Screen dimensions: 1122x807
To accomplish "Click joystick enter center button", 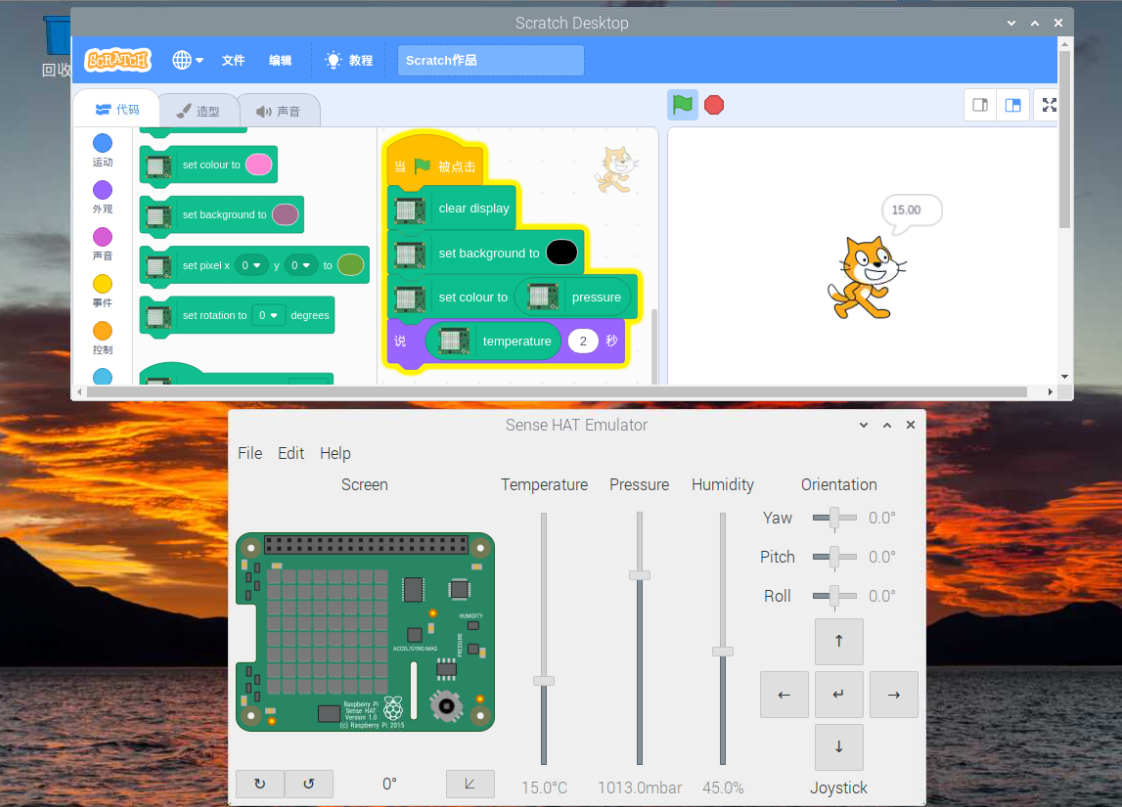I will [x=839, y=695].
